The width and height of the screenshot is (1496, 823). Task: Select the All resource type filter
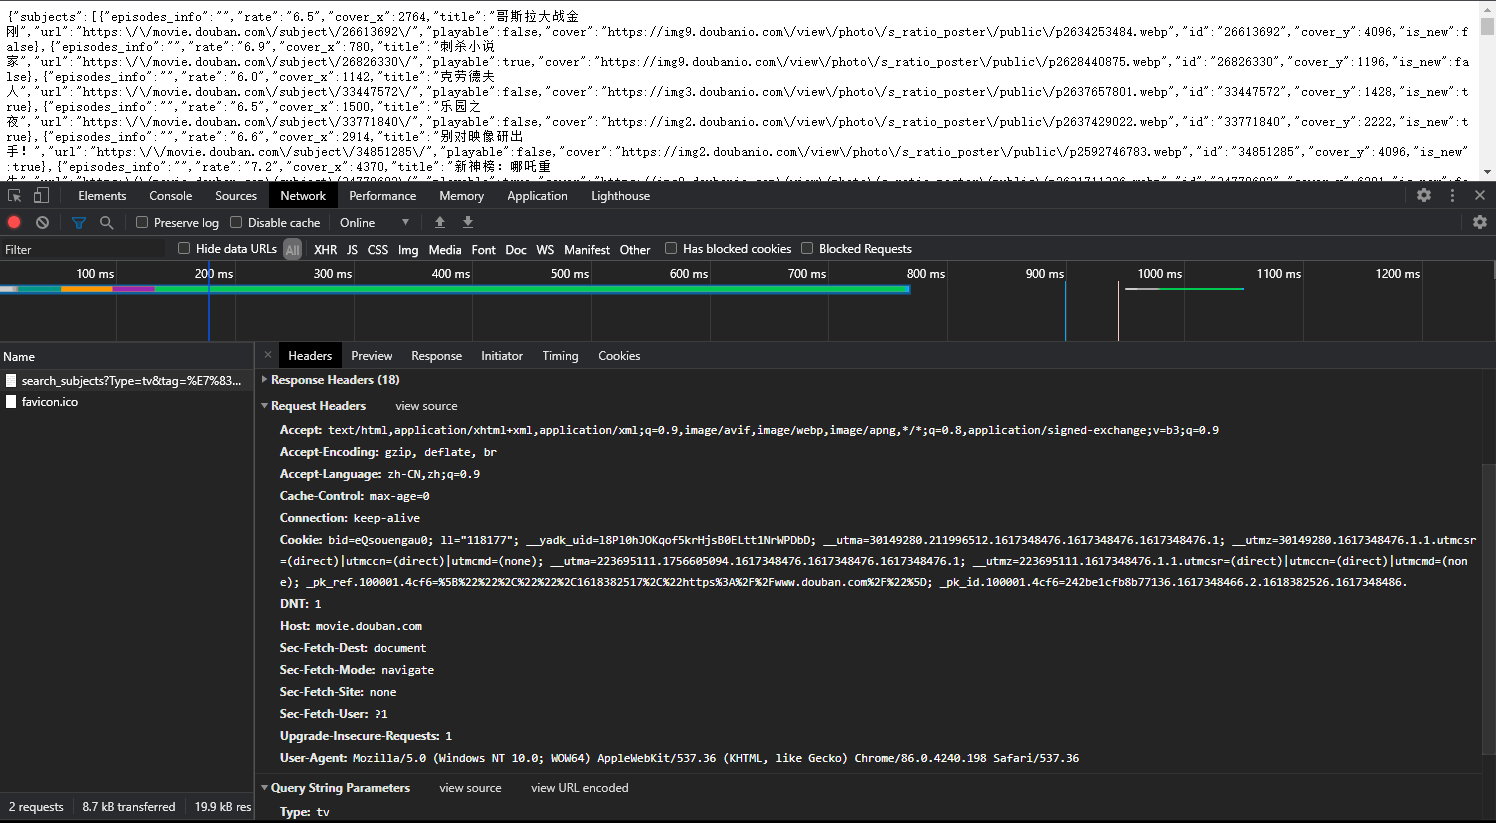click(292, 249)
